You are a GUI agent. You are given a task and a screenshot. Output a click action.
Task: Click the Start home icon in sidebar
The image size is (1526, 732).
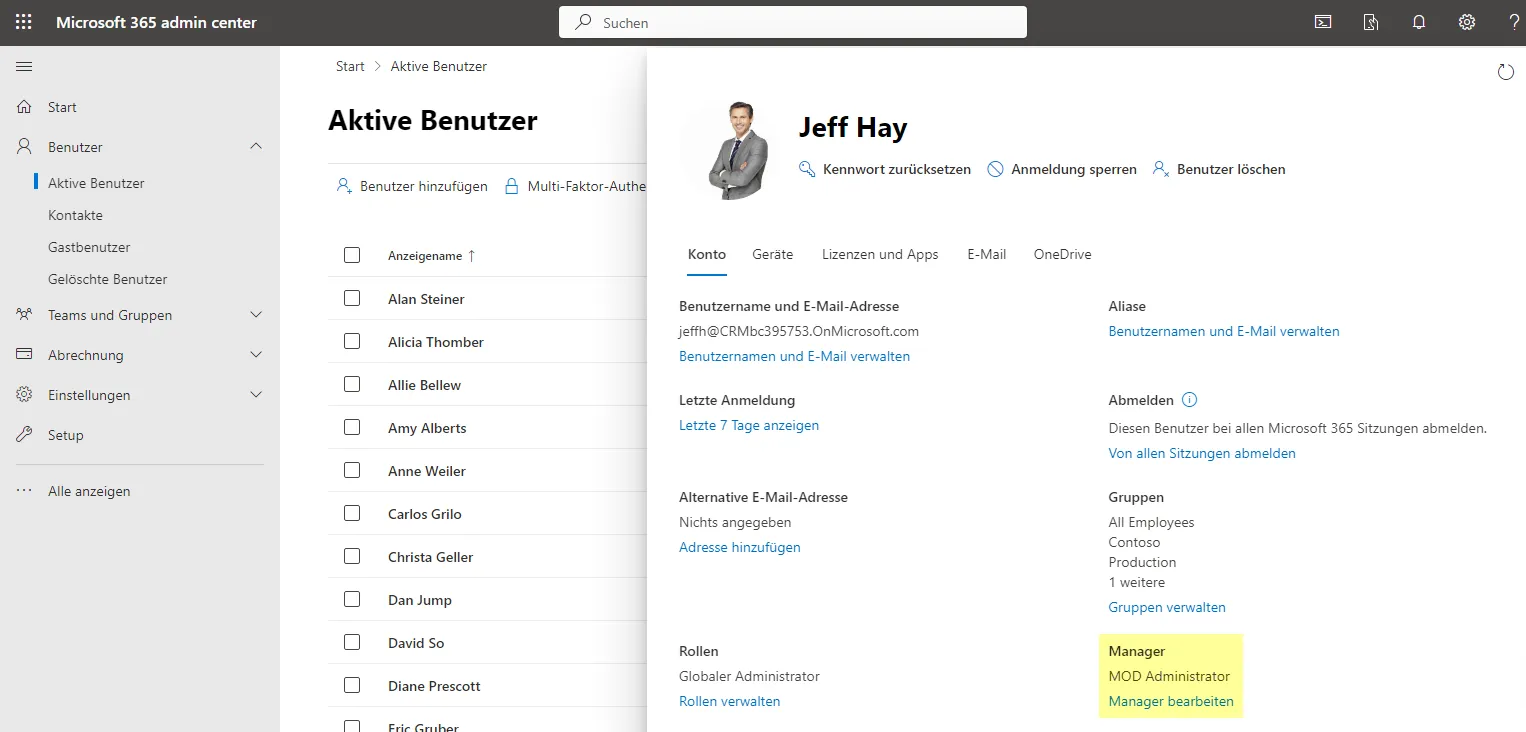click(x=25, y=107)
